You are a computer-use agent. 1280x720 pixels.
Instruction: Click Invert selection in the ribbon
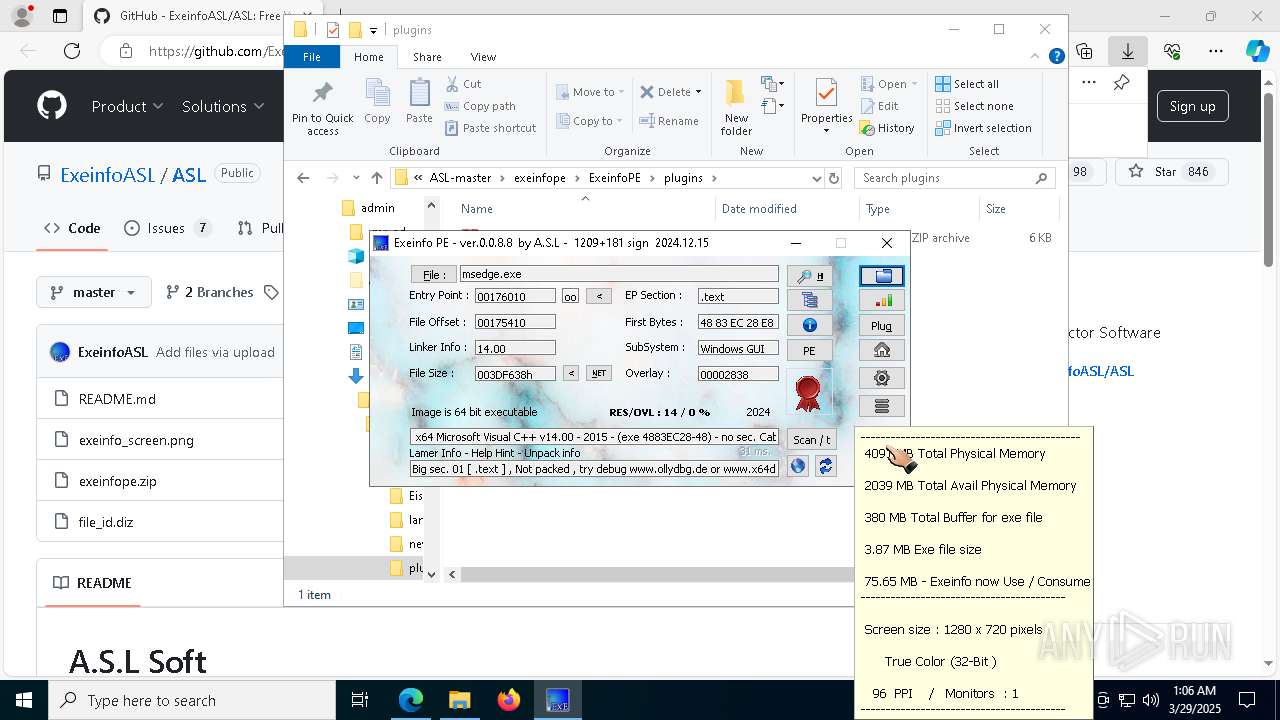point(983,128)
